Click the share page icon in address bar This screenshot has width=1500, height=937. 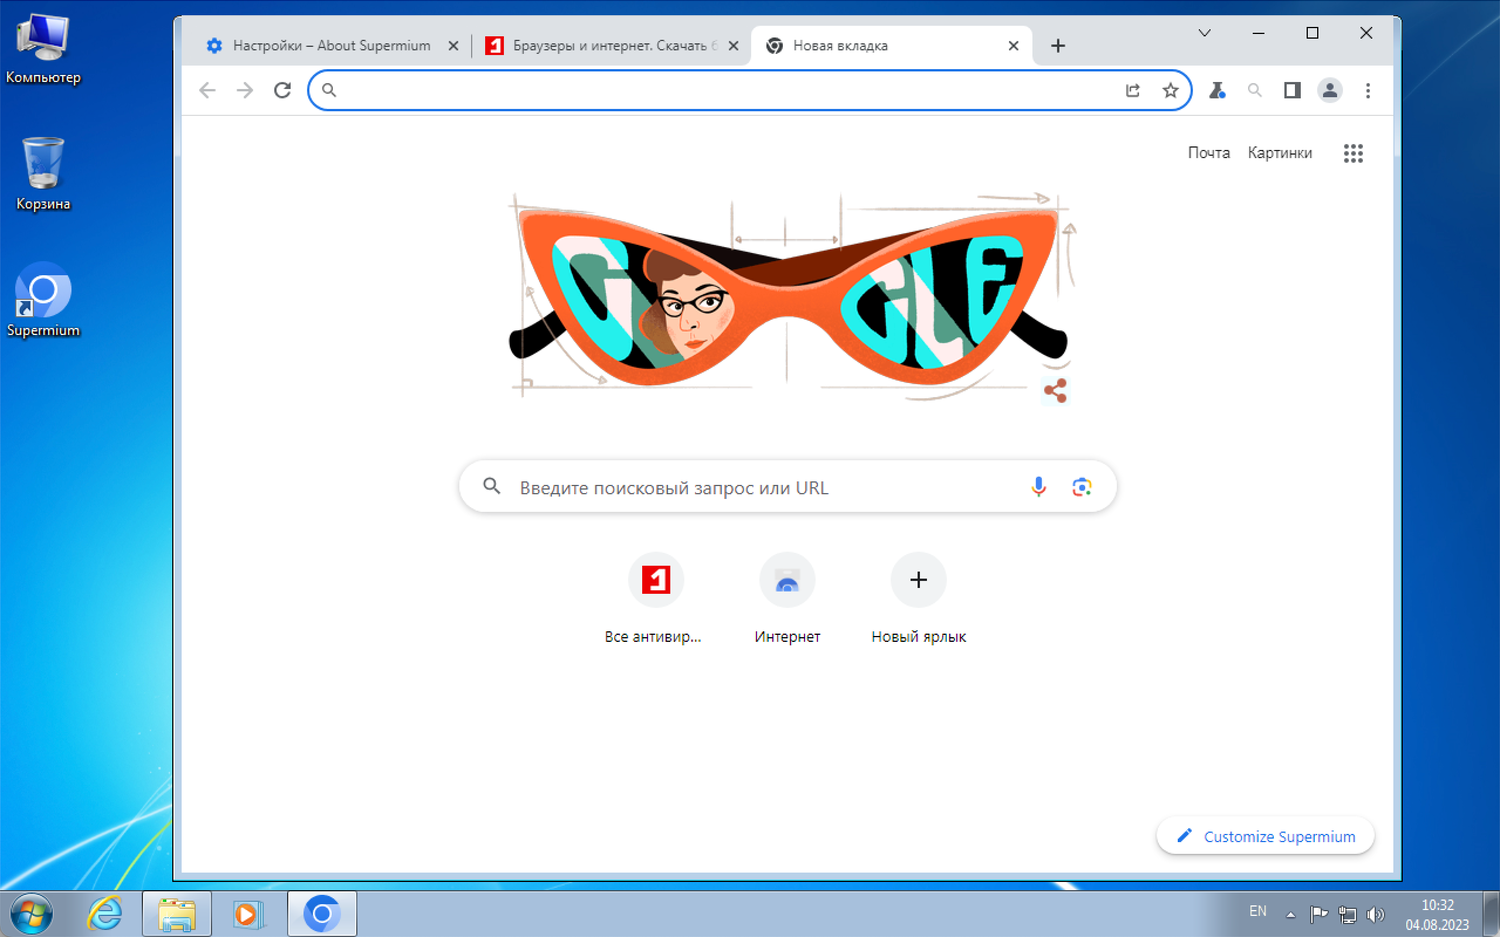(x=1133, y=90)
